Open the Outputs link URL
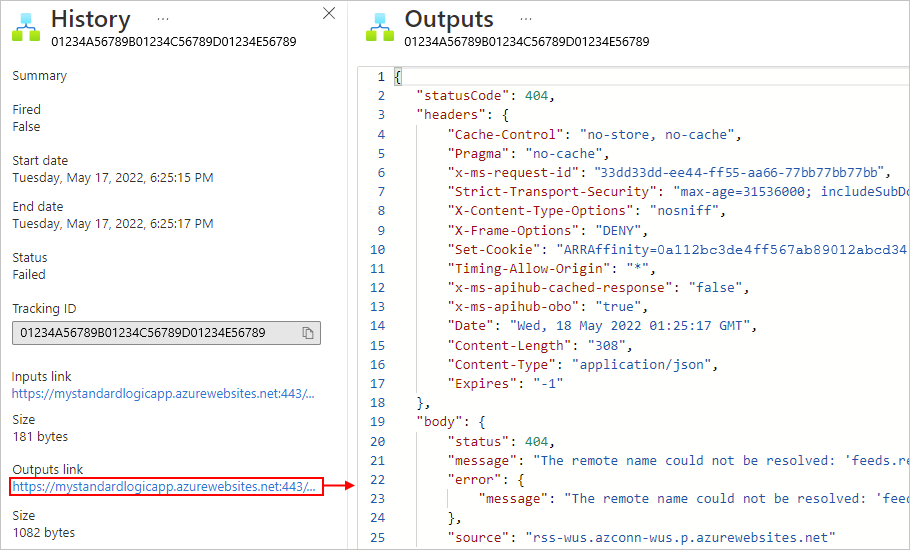Image resolution: width=910 pixels, height=550 pixels. click(x=163, y=487)
